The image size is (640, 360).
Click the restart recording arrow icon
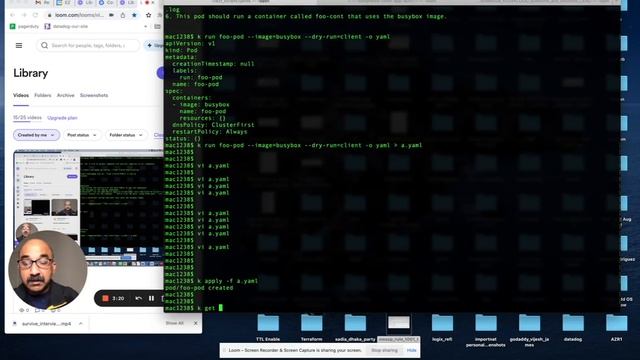pos(138,298)
